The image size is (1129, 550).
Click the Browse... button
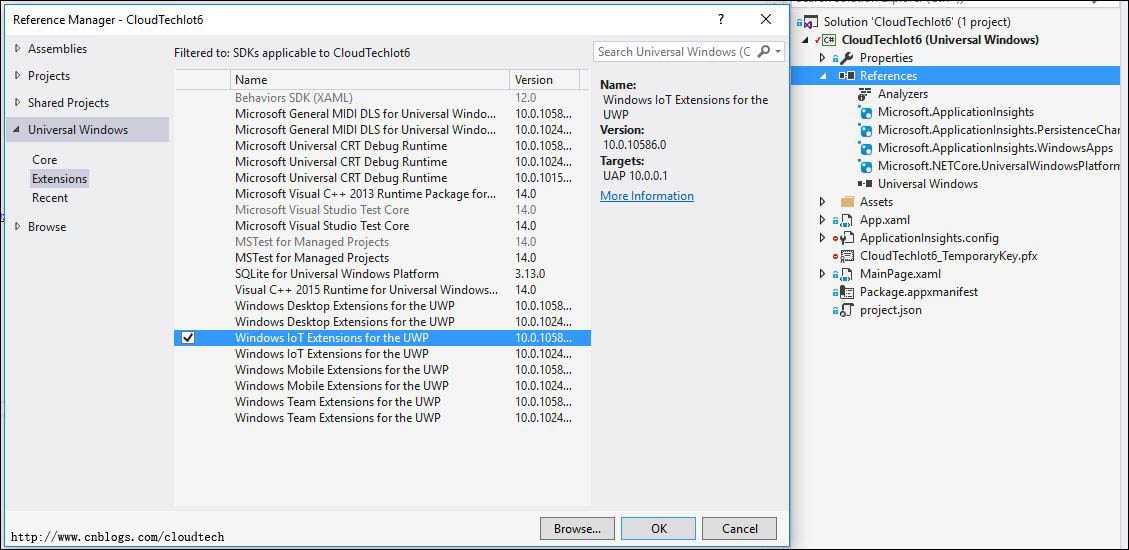[x=577, y=528]
